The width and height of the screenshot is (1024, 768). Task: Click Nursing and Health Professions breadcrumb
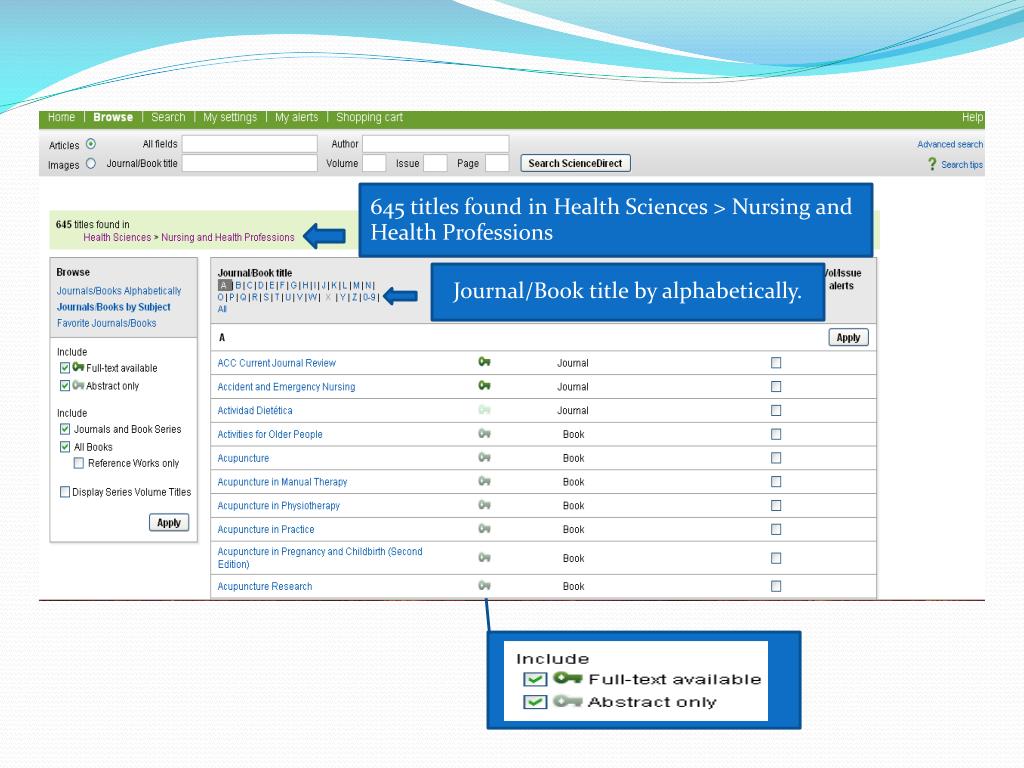click(x=228, y=237)
